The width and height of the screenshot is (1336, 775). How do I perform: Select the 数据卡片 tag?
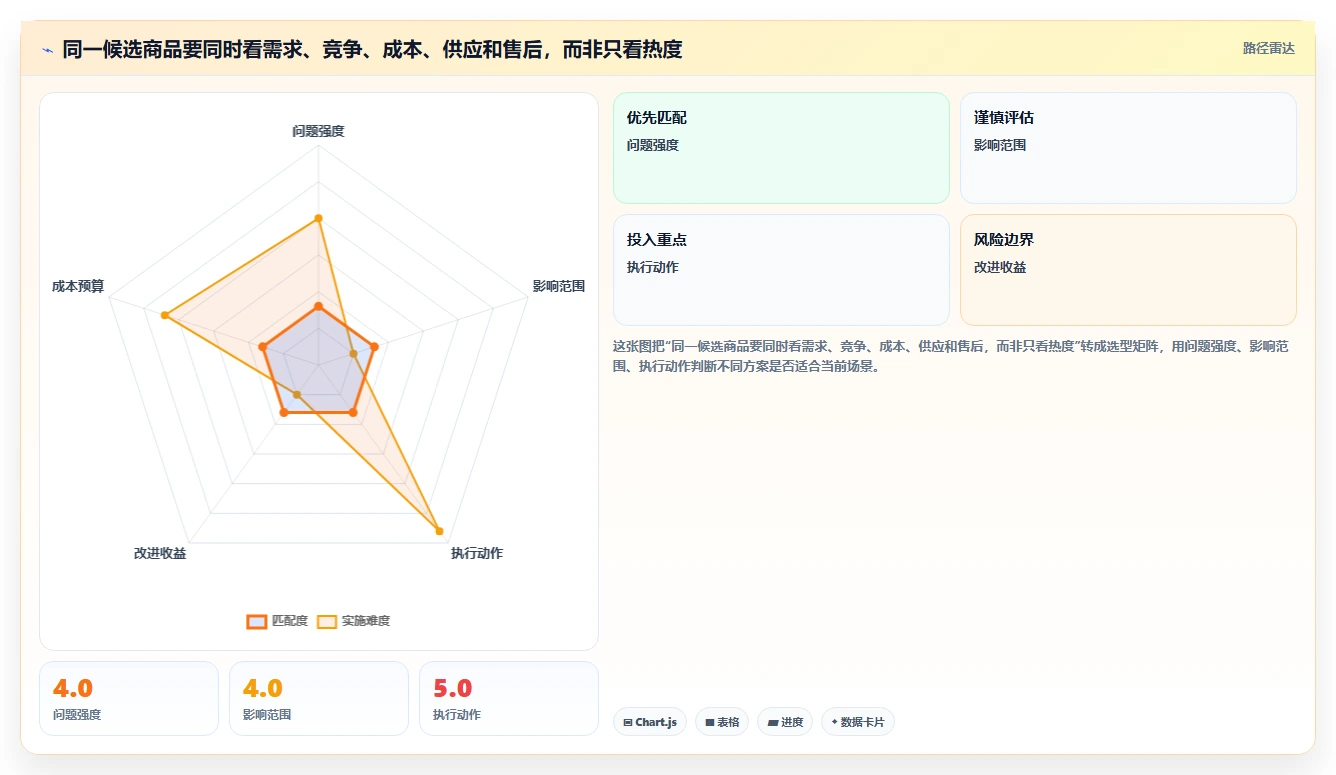tap(858, 722)
